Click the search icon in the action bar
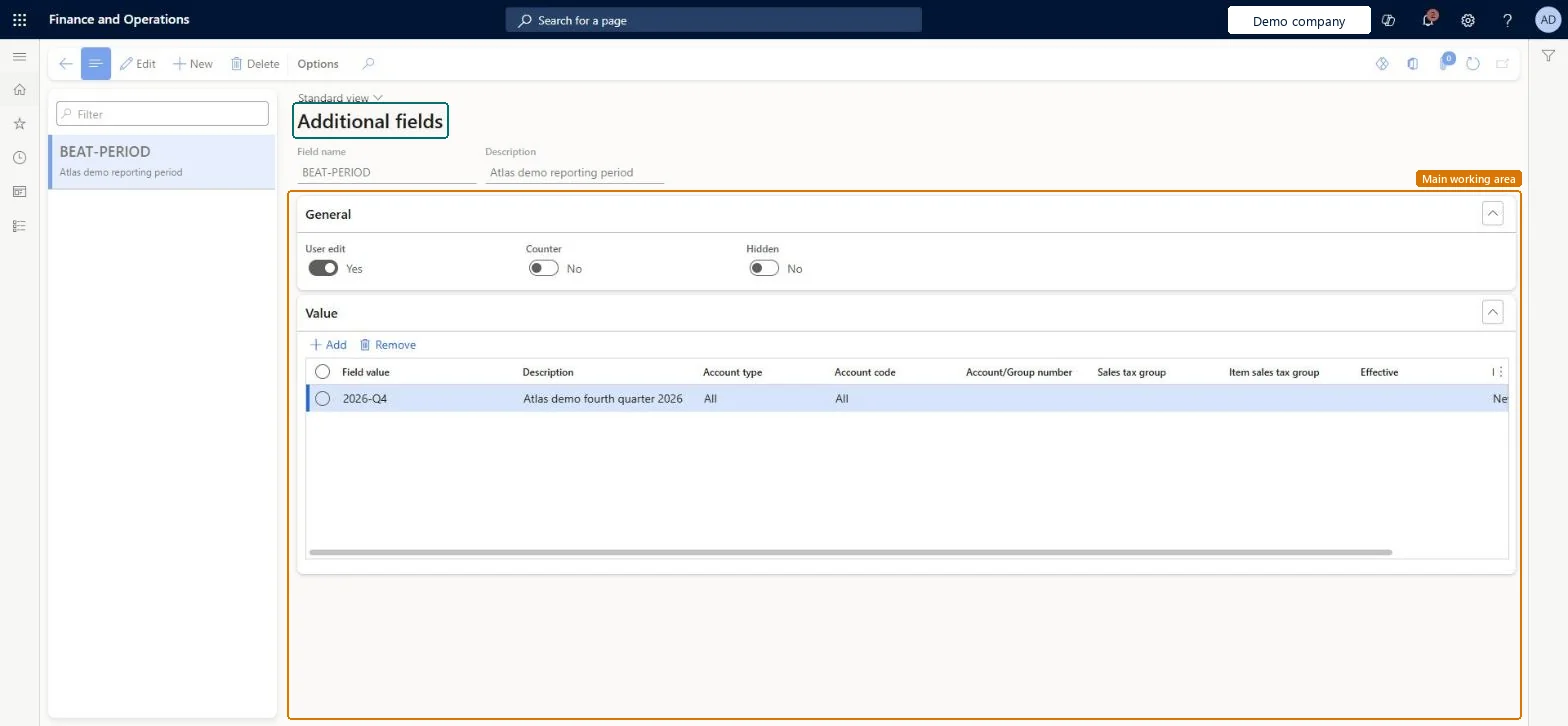The height and width of the screenshot is (726, 1568). 368,64
